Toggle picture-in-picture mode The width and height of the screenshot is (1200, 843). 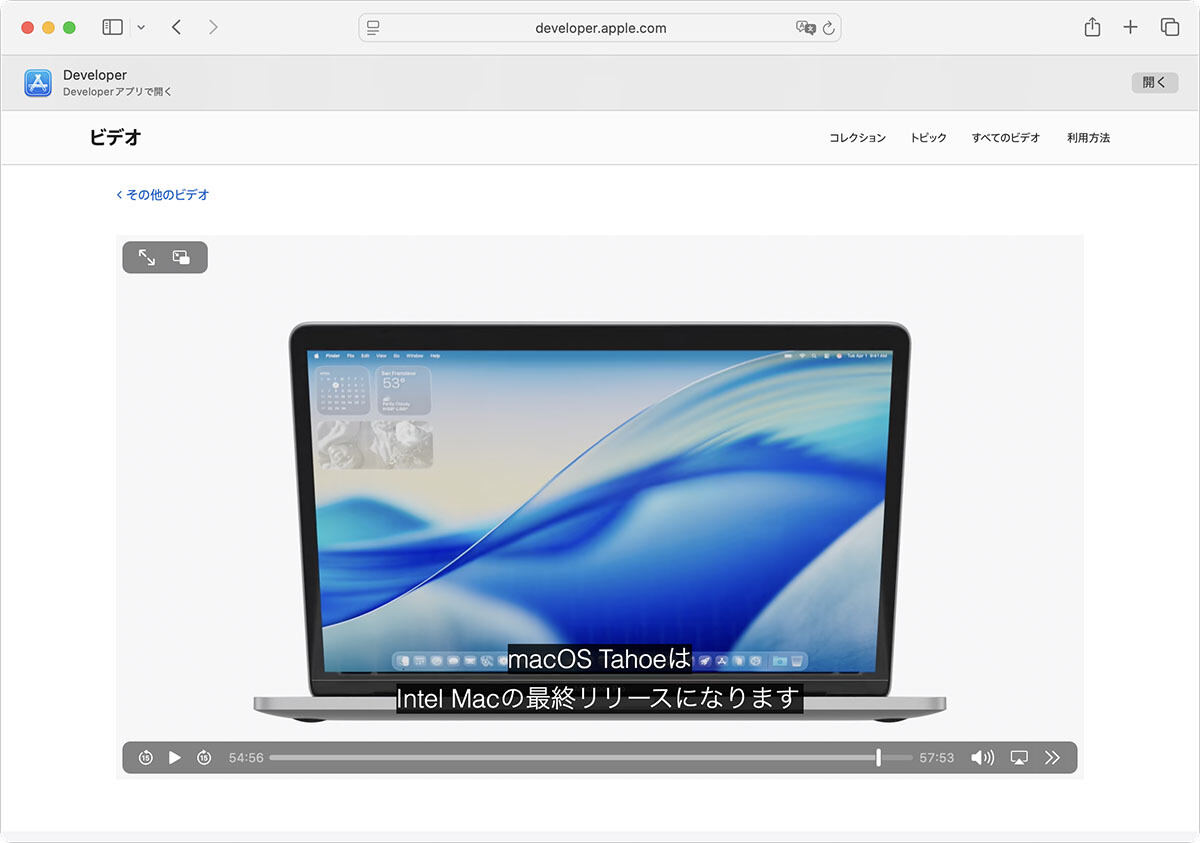tap(181, 257)
